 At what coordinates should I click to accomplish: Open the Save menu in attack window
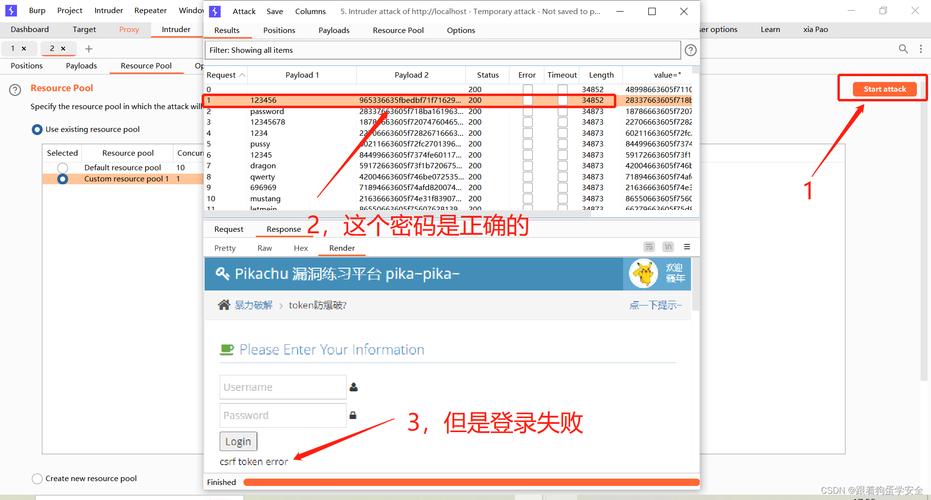[x=275, y=11]
